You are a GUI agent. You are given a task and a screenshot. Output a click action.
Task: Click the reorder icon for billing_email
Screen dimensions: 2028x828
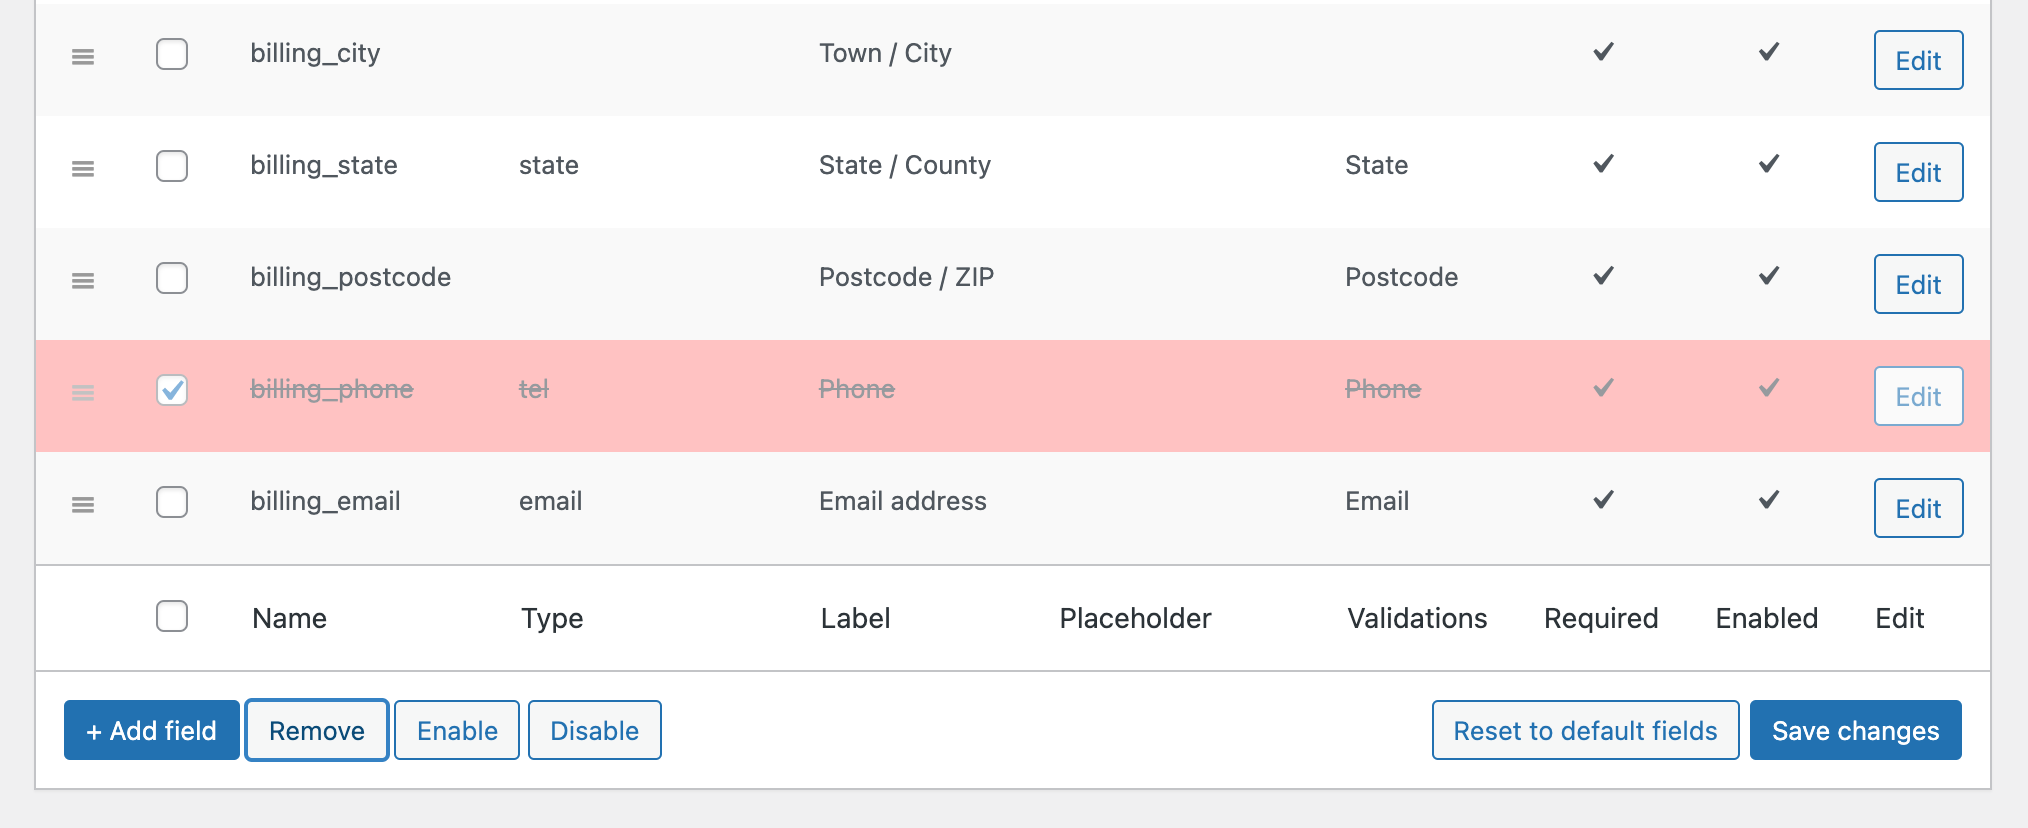pyautogui.click(x=83, y=505)
